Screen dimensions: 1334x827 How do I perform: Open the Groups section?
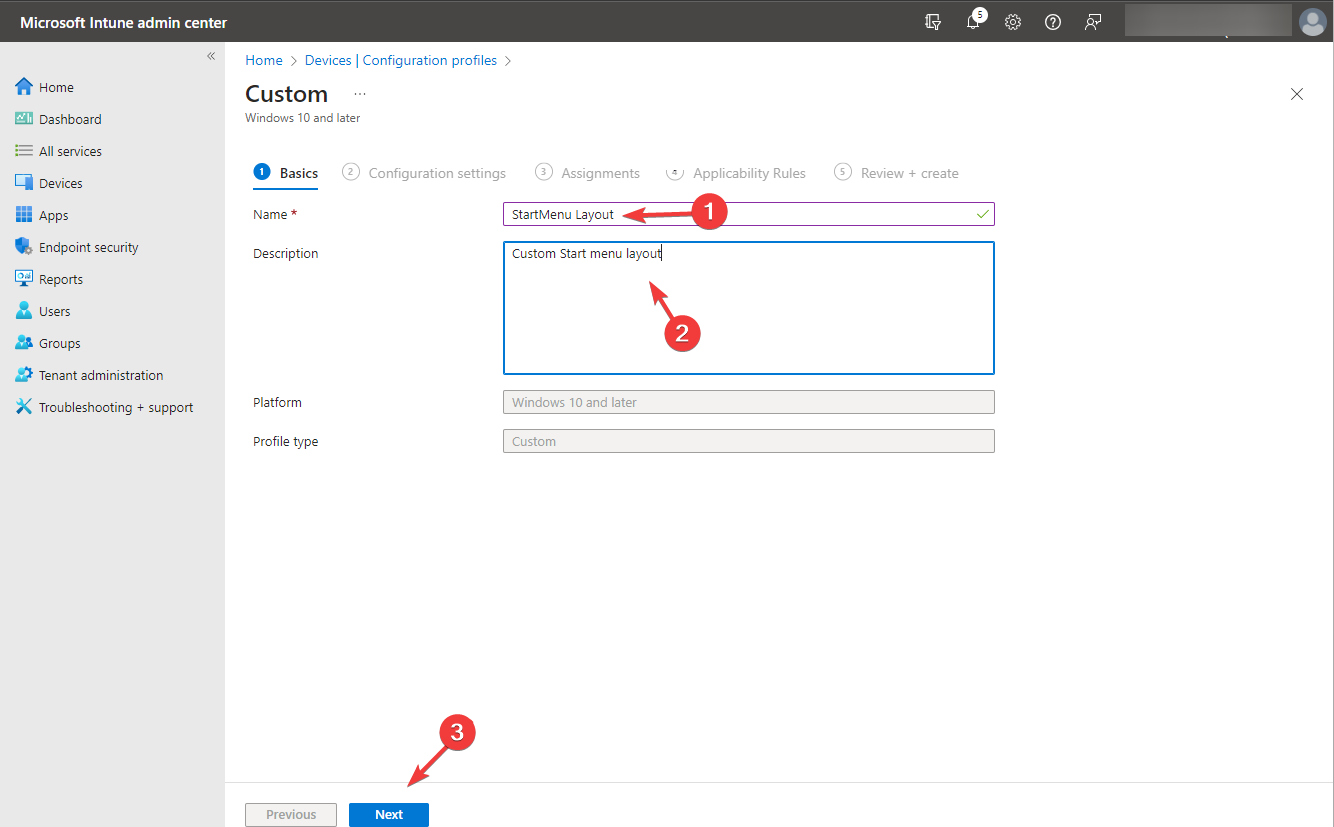coord(57,342)
